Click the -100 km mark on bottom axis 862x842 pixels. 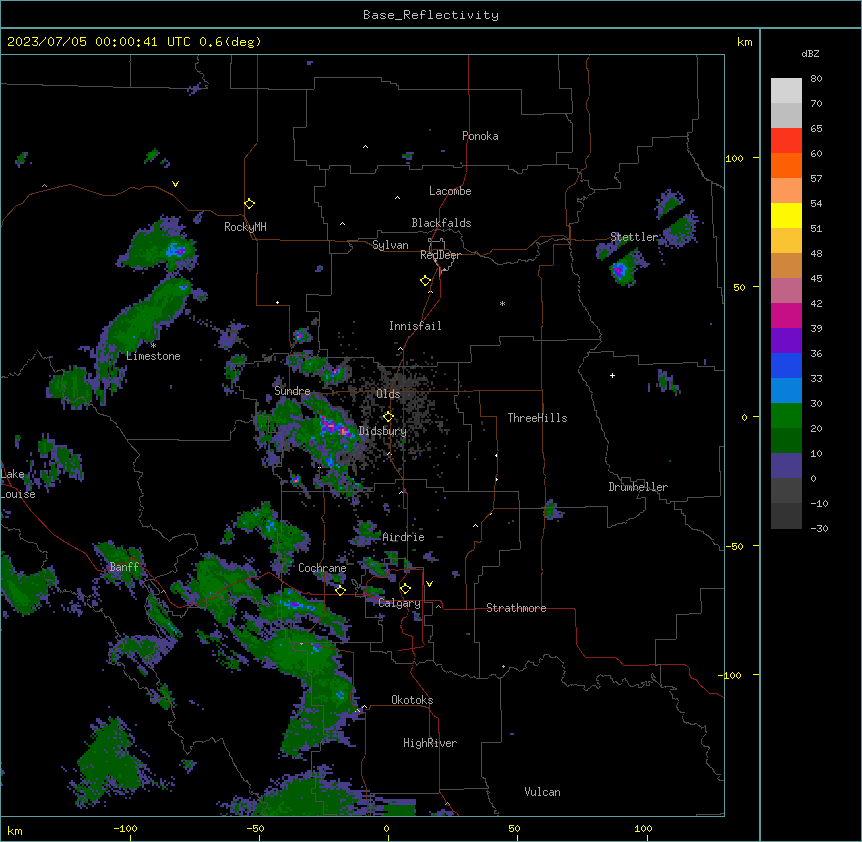point(125,828)
